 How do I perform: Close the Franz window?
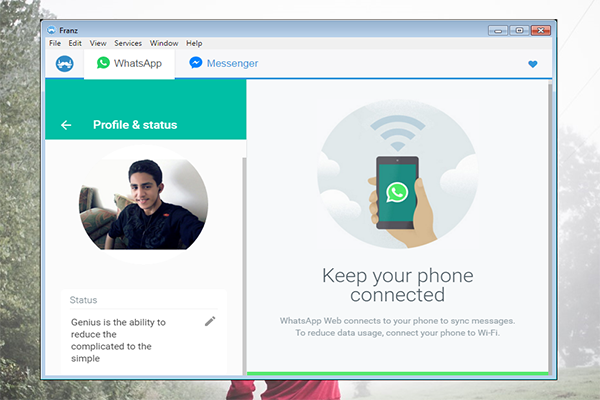541,30
